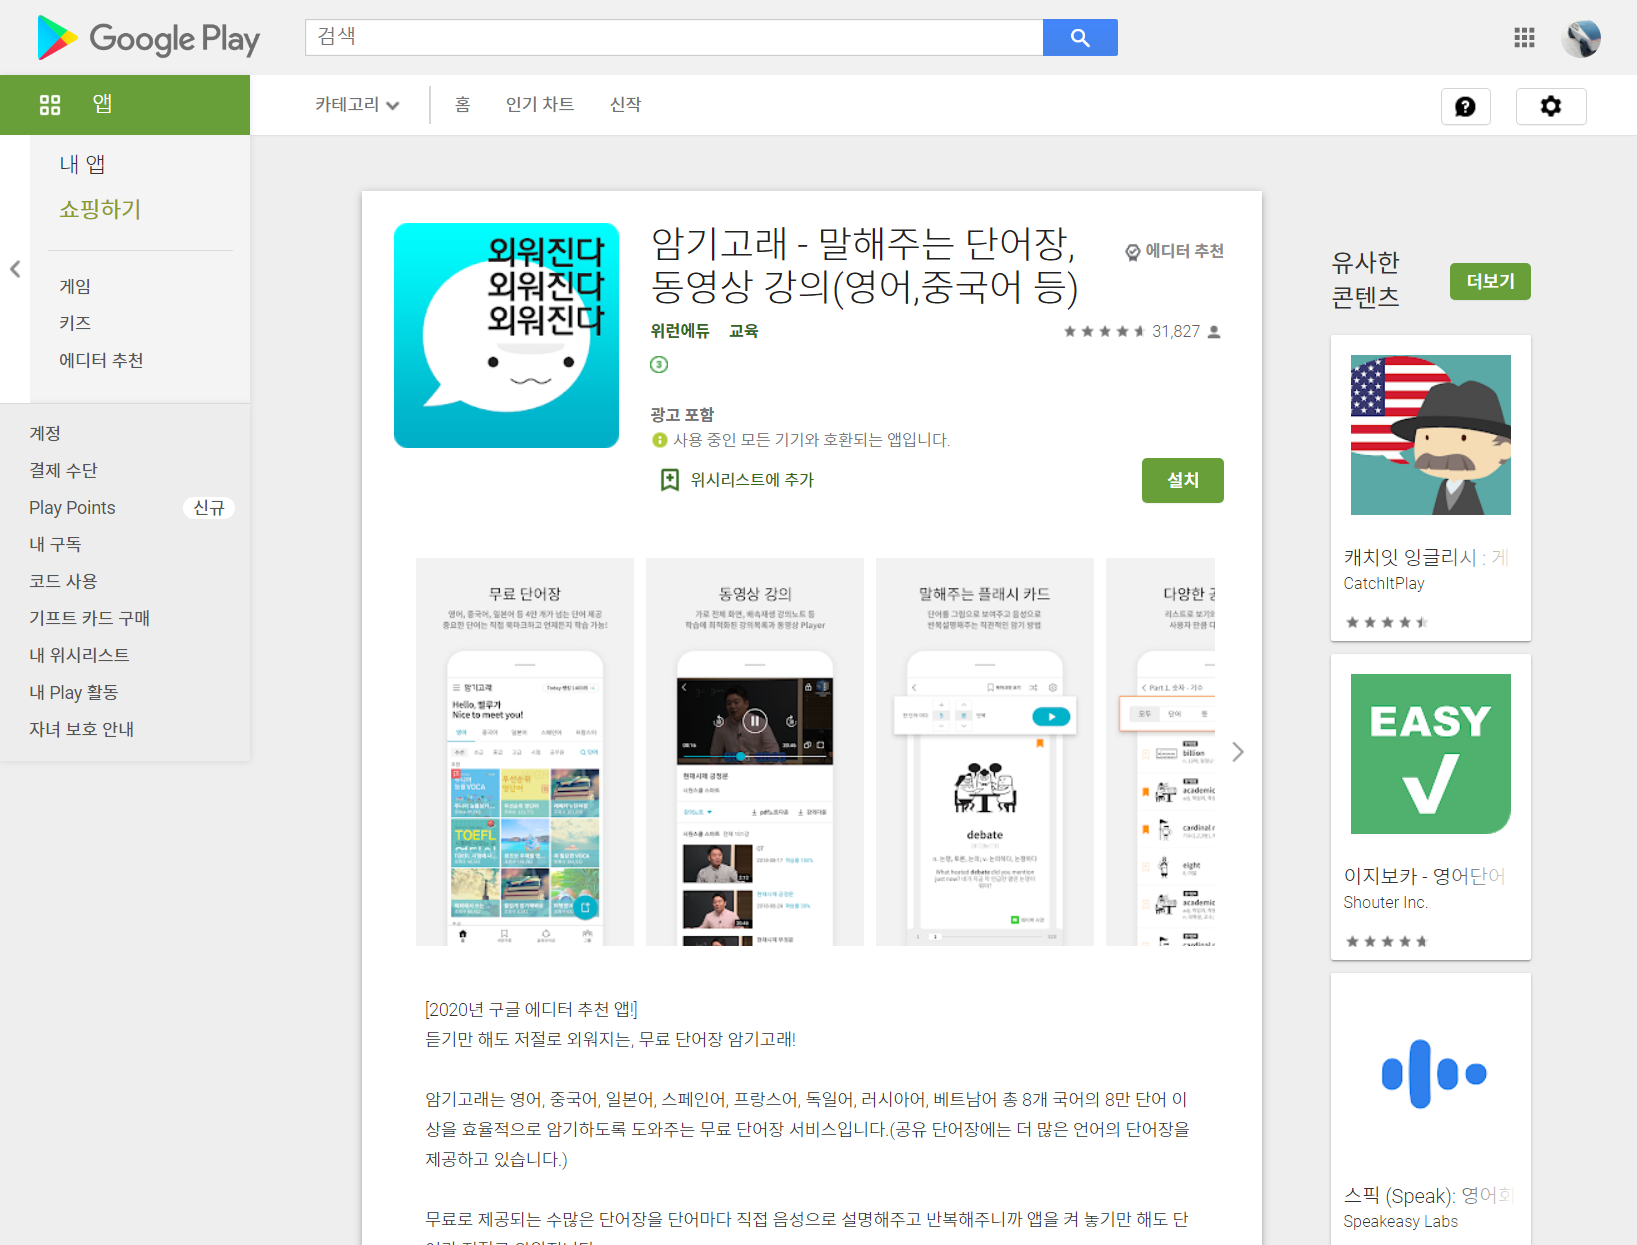Screen dimensions: 1637x1245
Task: Click the blue search magnifier button
Action: (1080, 37)
